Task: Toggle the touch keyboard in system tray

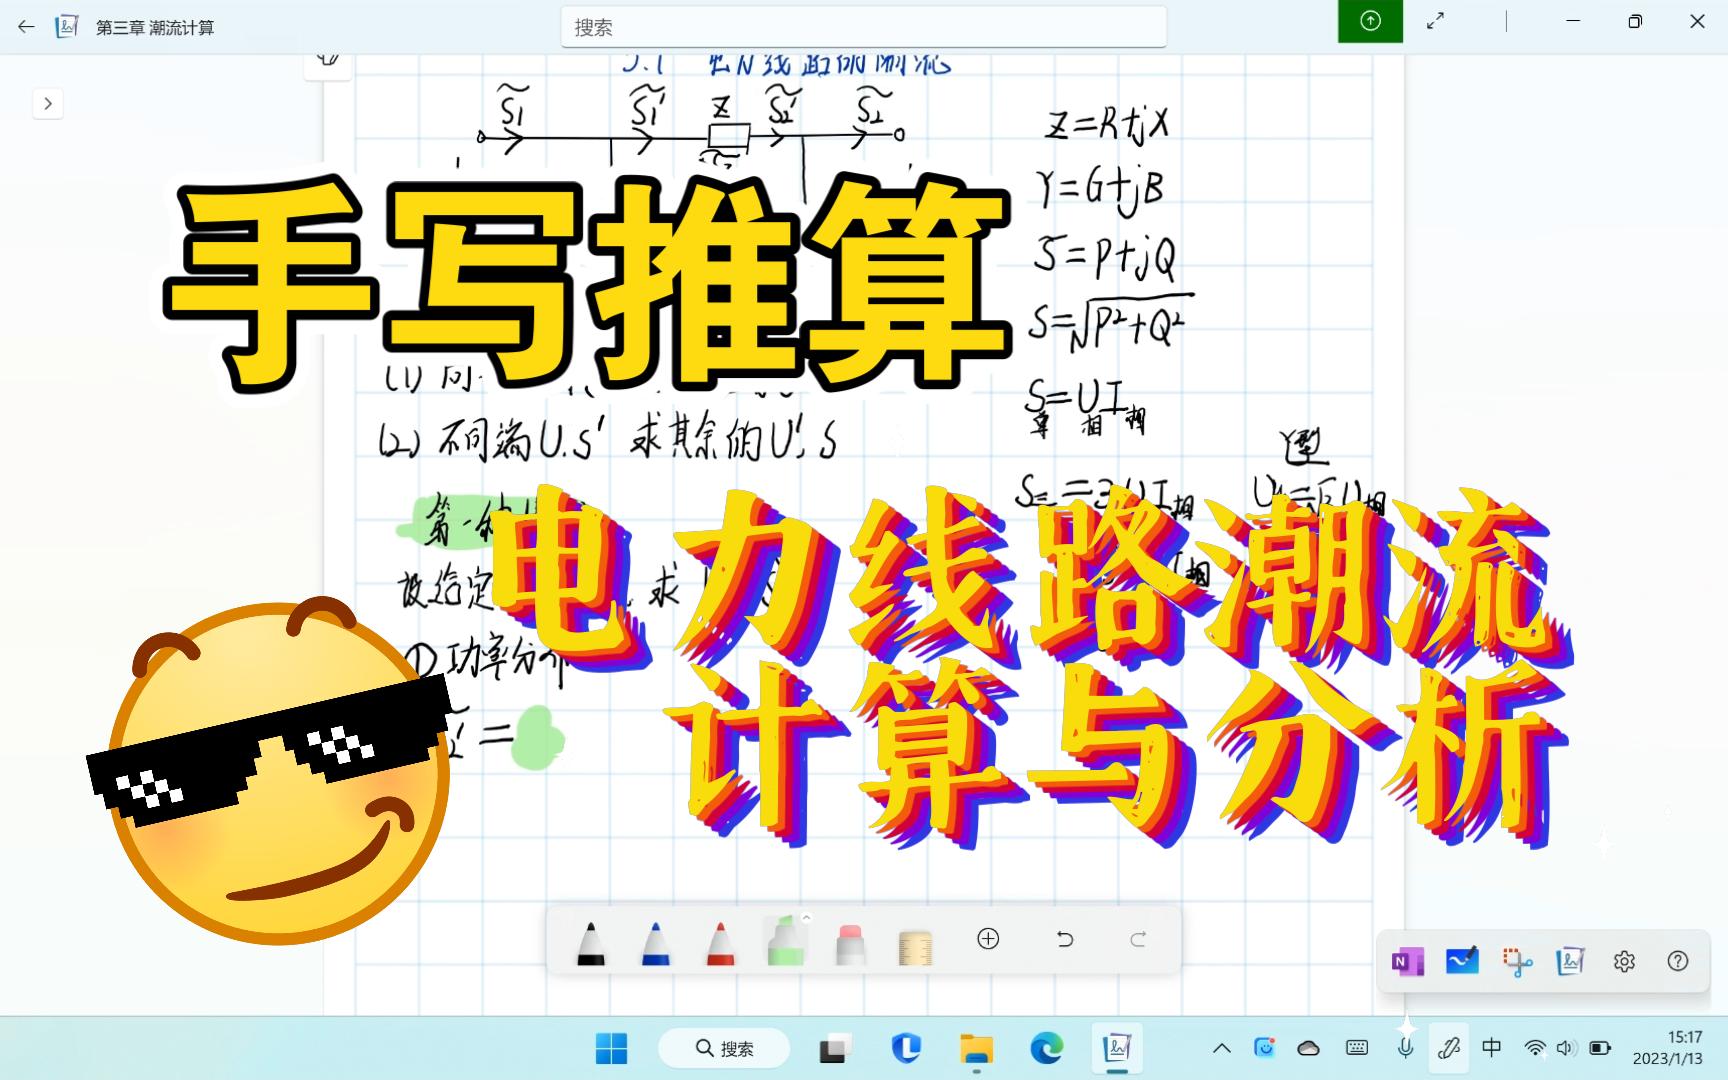Action: point(1356,1048)
